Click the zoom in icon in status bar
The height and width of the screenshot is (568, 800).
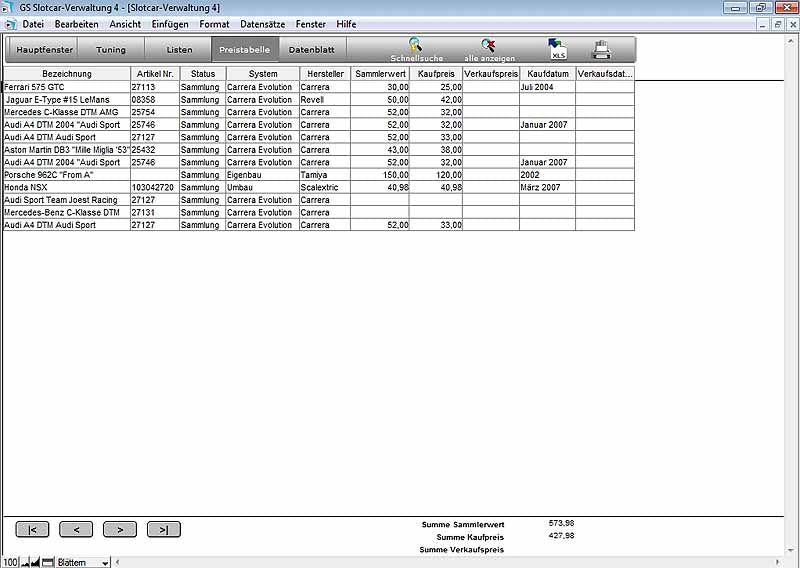(35, 563)
